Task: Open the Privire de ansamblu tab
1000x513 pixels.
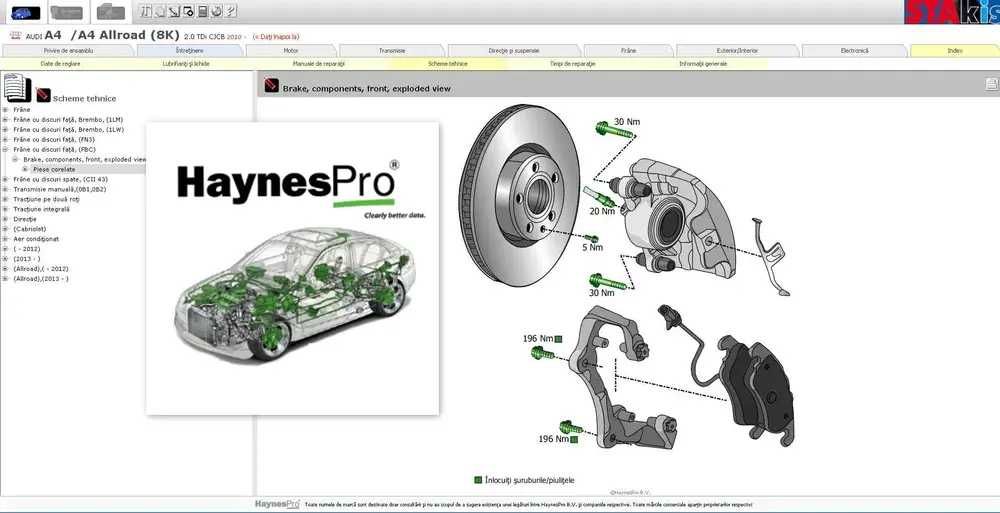Action: [68, 50]
